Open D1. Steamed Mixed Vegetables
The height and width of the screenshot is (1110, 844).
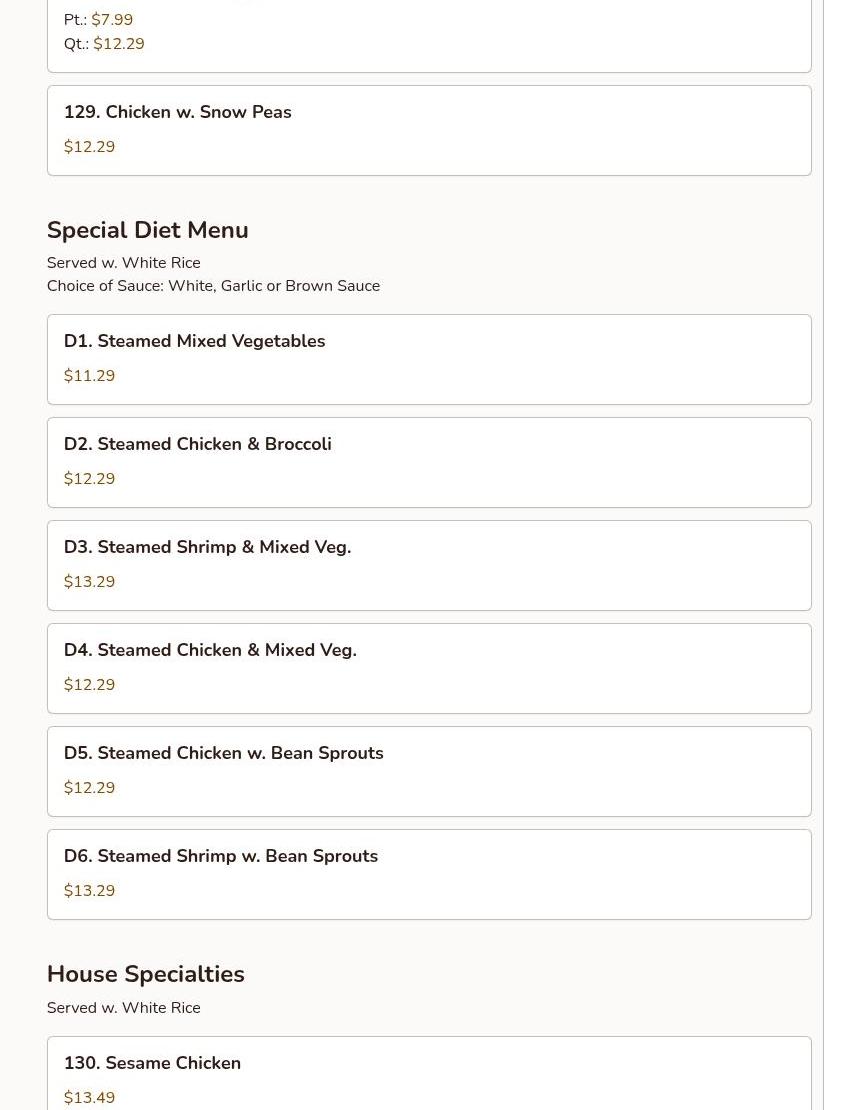194,341
